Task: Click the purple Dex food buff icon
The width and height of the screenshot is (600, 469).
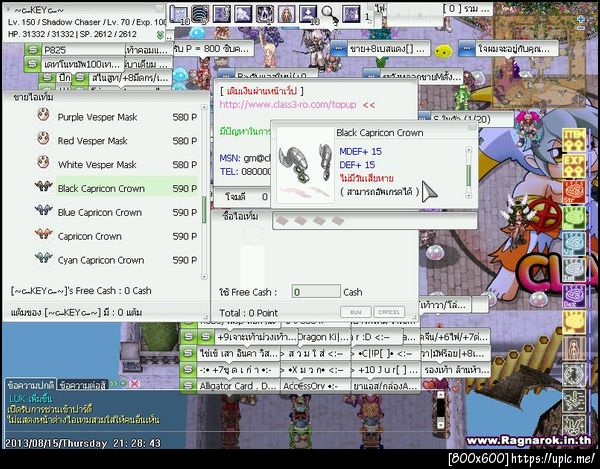Action: (x=574, y=296)
